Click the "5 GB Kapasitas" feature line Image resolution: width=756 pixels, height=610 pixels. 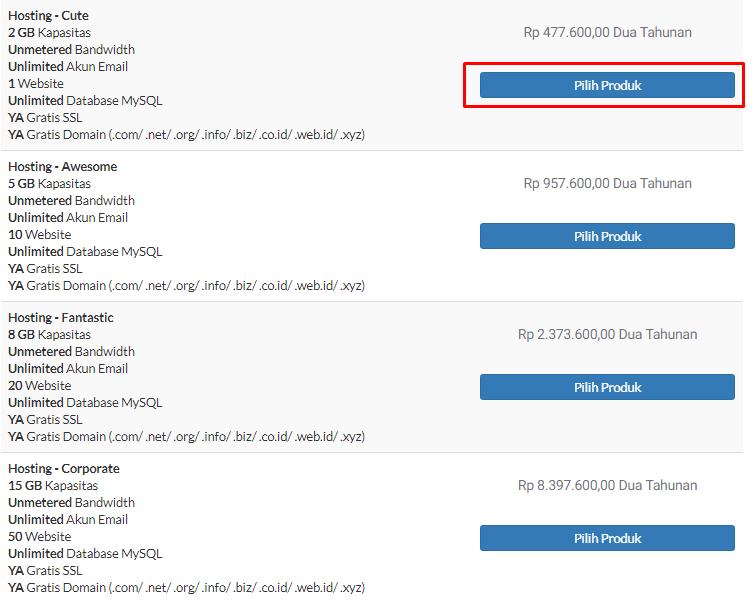pos(49,184)
